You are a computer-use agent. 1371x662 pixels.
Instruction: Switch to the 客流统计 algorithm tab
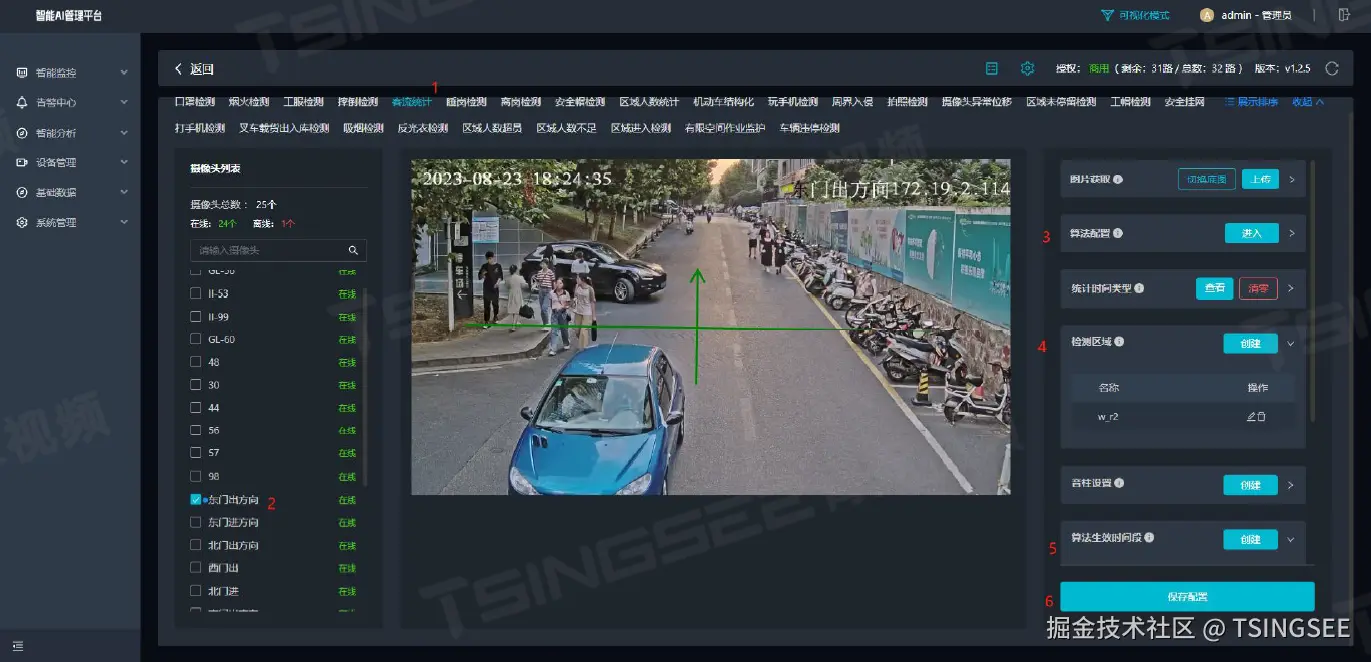(x=411, y=102)
